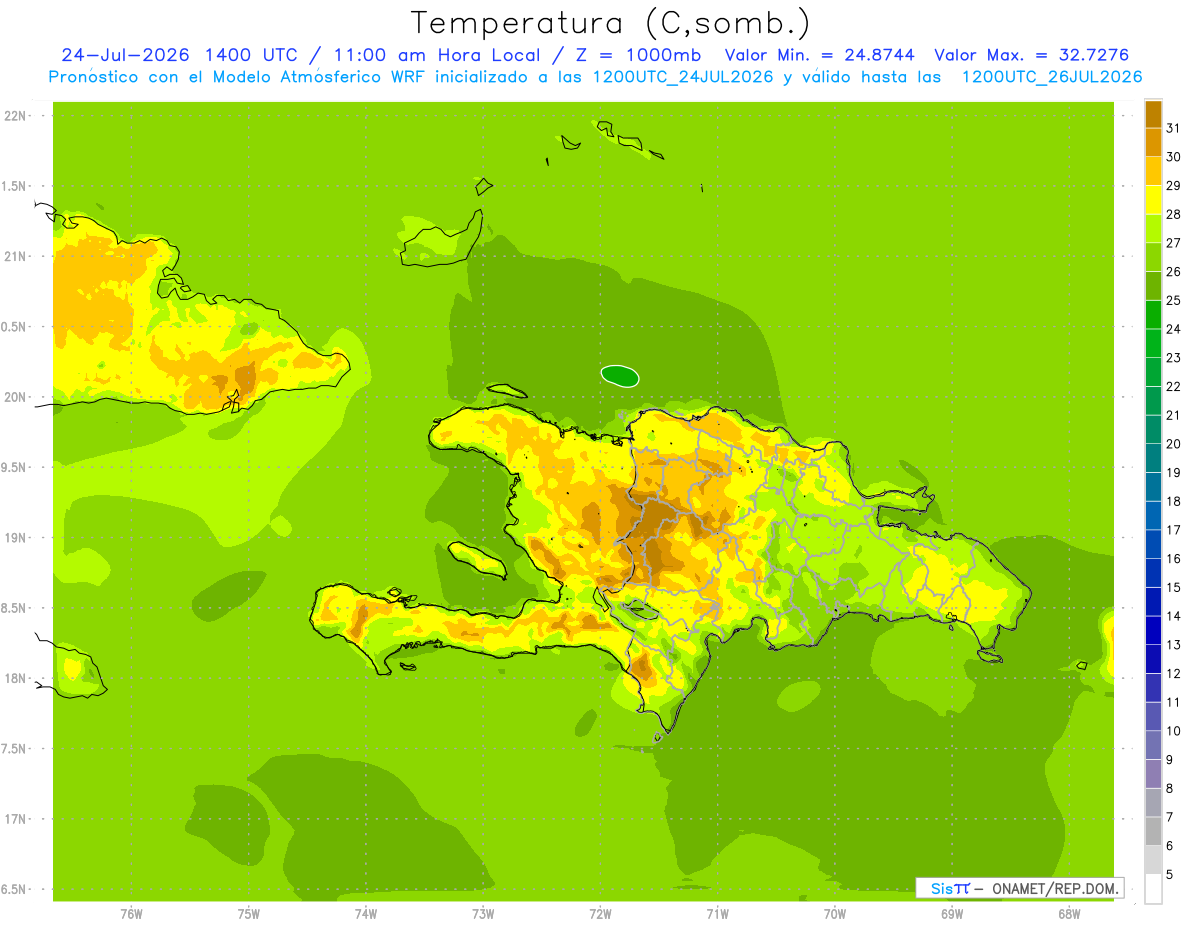This screenshot has height=927, width=1200.
Task: Select "Valor Min. = 24.8744" text
Action: [x=821, y=55]
